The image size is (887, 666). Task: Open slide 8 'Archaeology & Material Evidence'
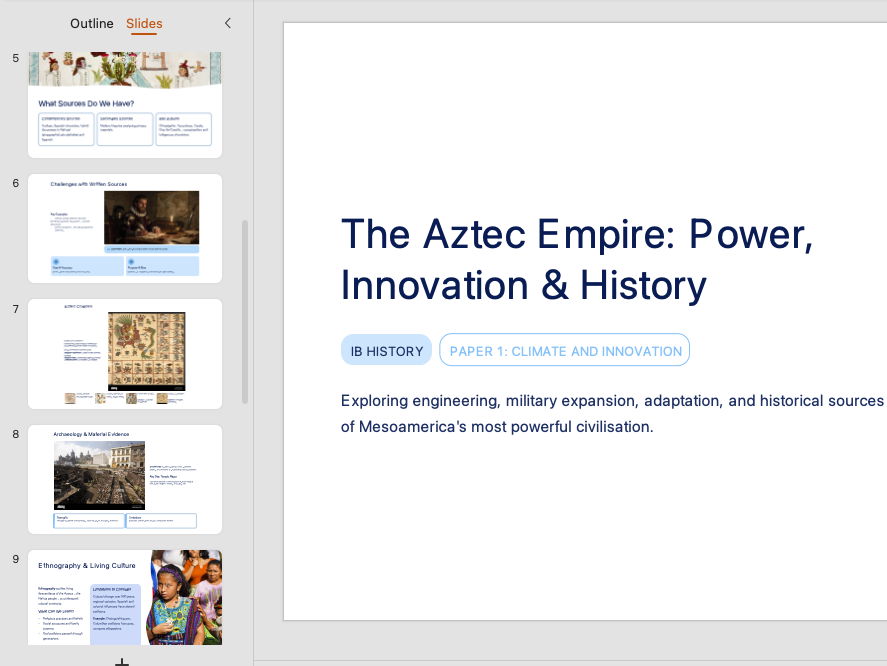pyautogui.click(x=124, y=478)
